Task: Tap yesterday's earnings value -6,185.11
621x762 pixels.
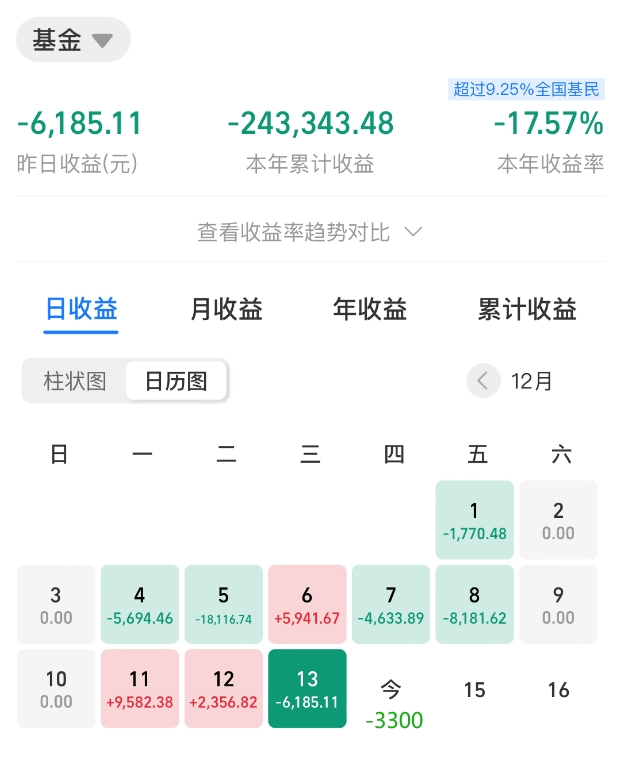Action: [x=79, y=123]
